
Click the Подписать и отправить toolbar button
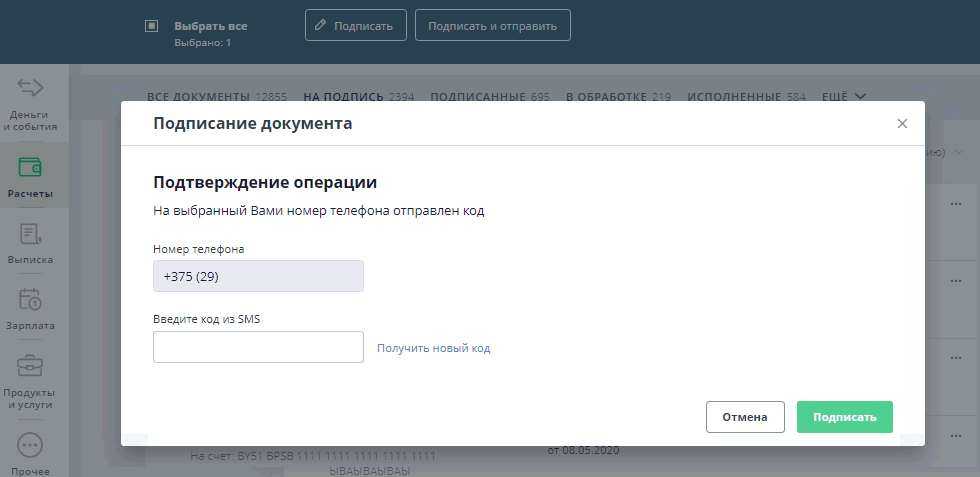pos(492,26)
